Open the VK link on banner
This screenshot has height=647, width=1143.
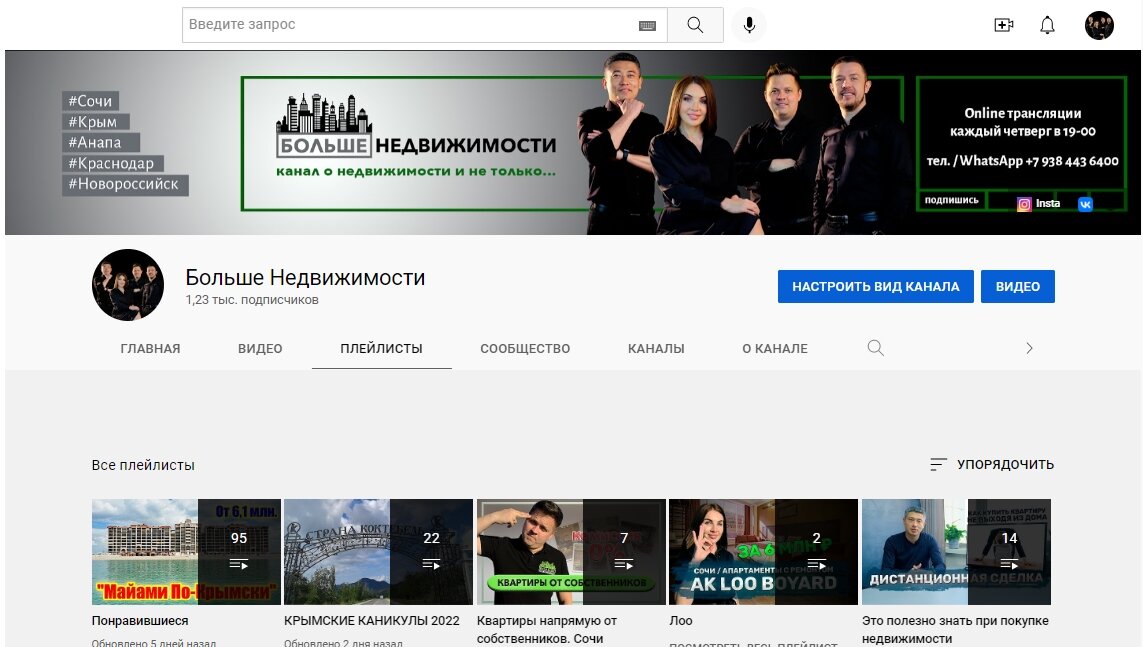pyautogui.click(x=1085, y=205)
